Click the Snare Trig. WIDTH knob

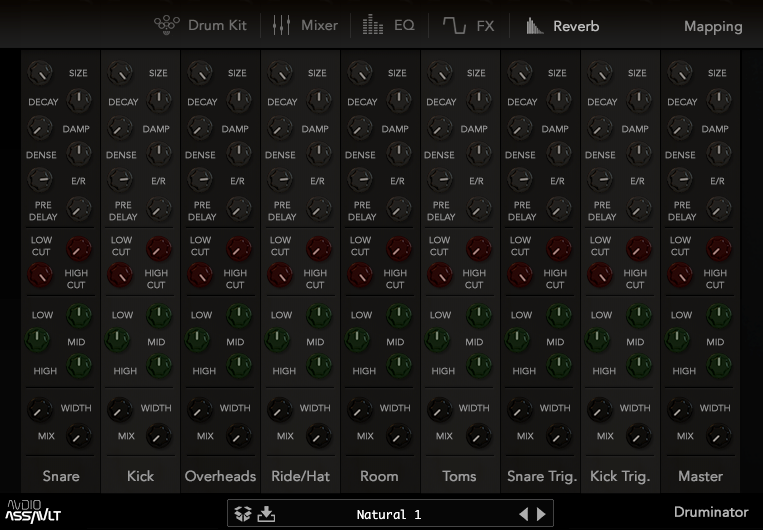coord(520,410)
